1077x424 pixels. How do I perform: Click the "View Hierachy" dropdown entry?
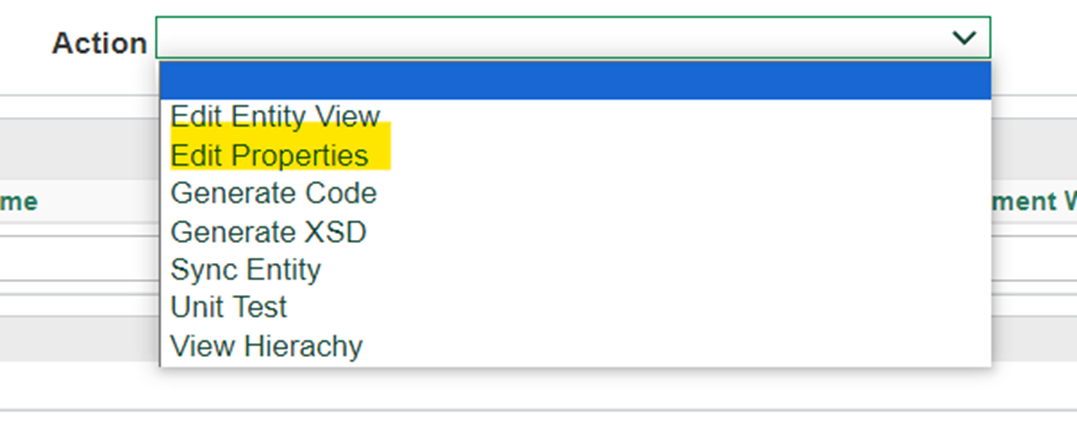coord(266,346)
